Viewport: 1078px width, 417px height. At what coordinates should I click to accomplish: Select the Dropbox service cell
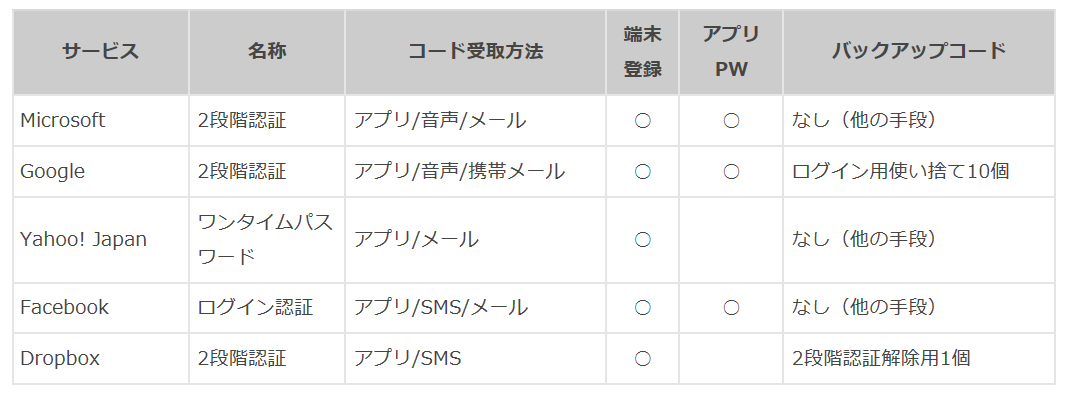click(x=101, y=359)
